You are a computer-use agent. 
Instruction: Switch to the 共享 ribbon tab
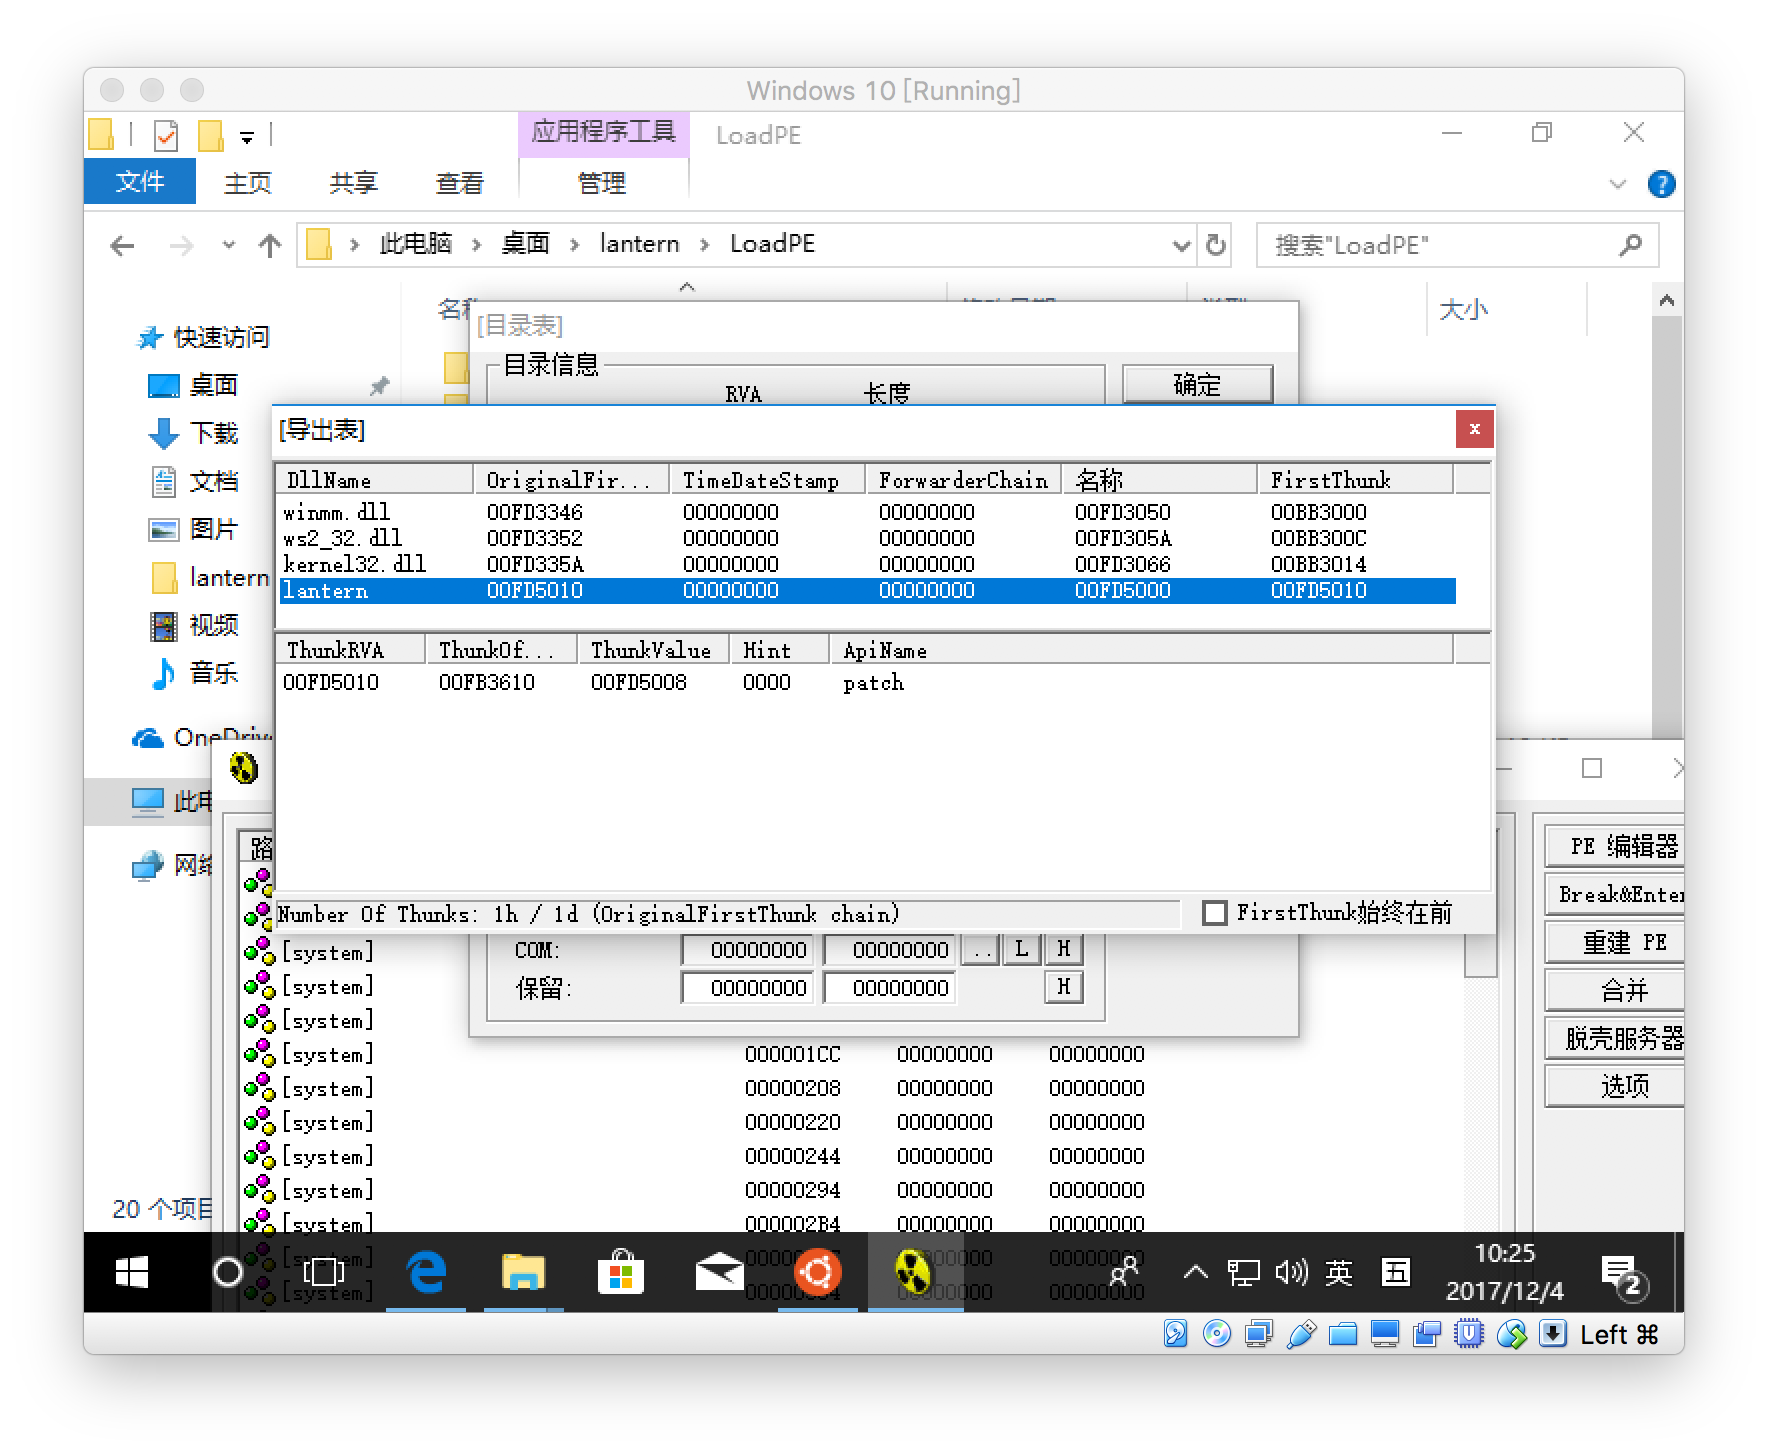click(354, 182)
